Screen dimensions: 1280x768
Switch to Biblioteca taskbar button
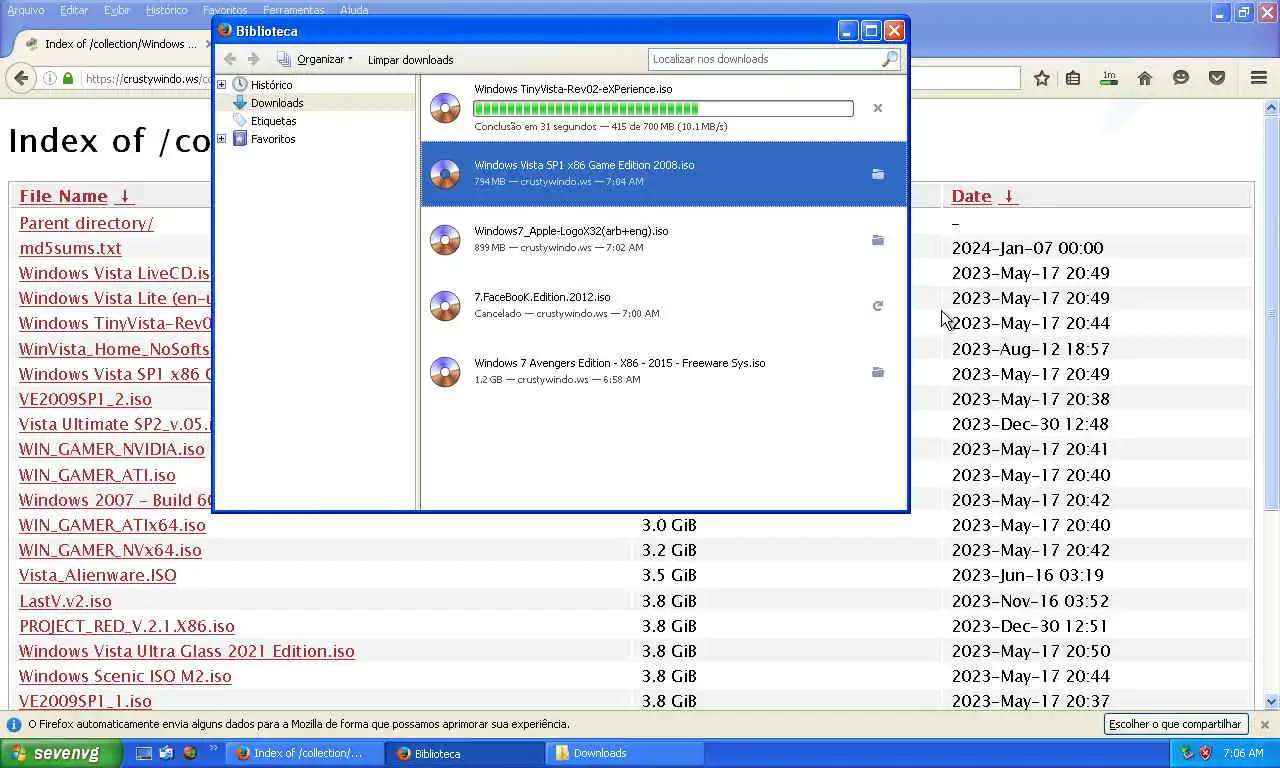pos(465,753)
